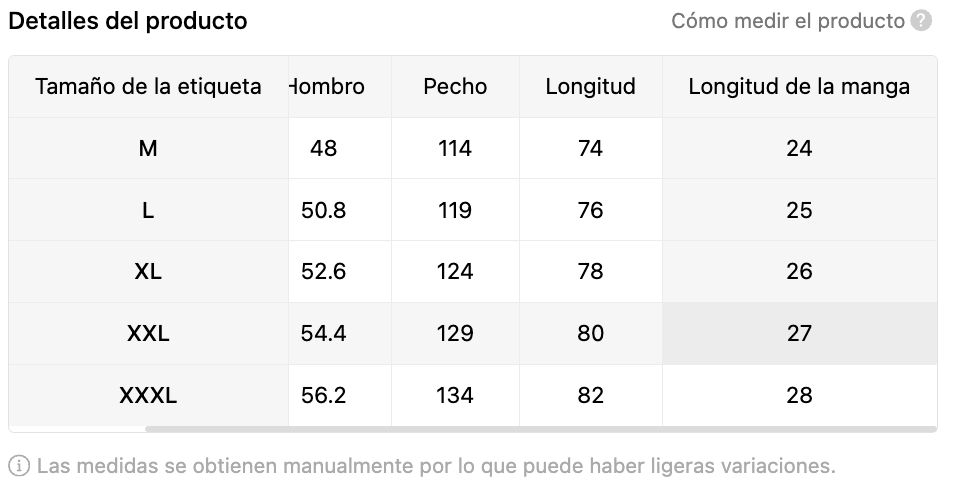Click the Detalles del producto heading
This screenshot has height=488, width=958.
128,21
